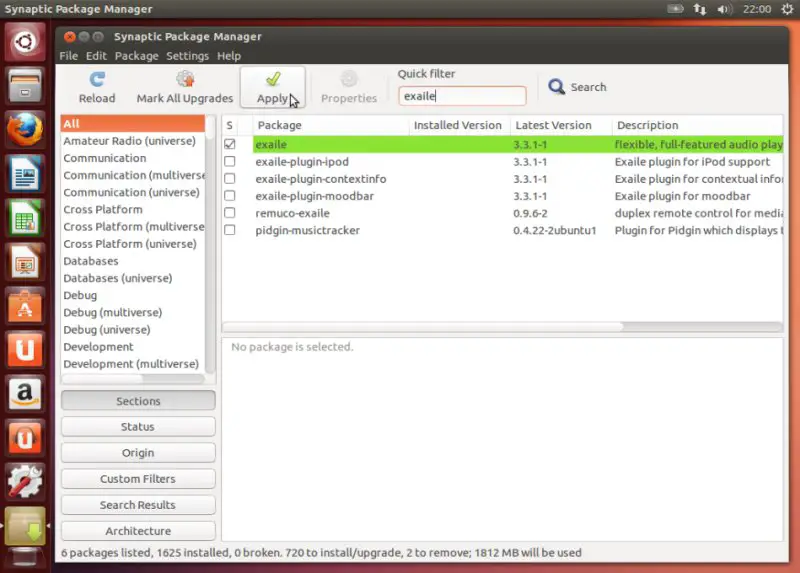Sort by Installed Version column header

coord(459,125)
